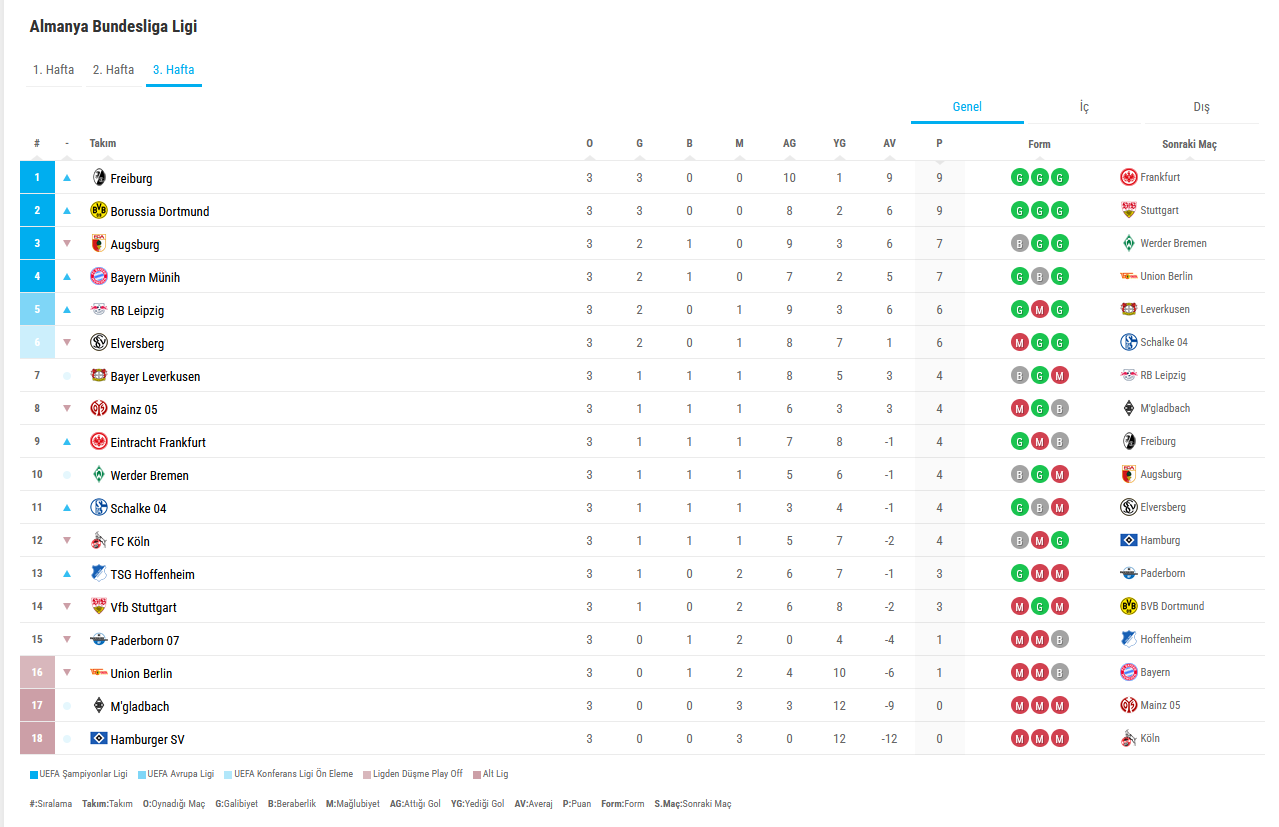The image size is (1279, 827).
Task: Select the Genel standings tab
Action: coord(967,107)
